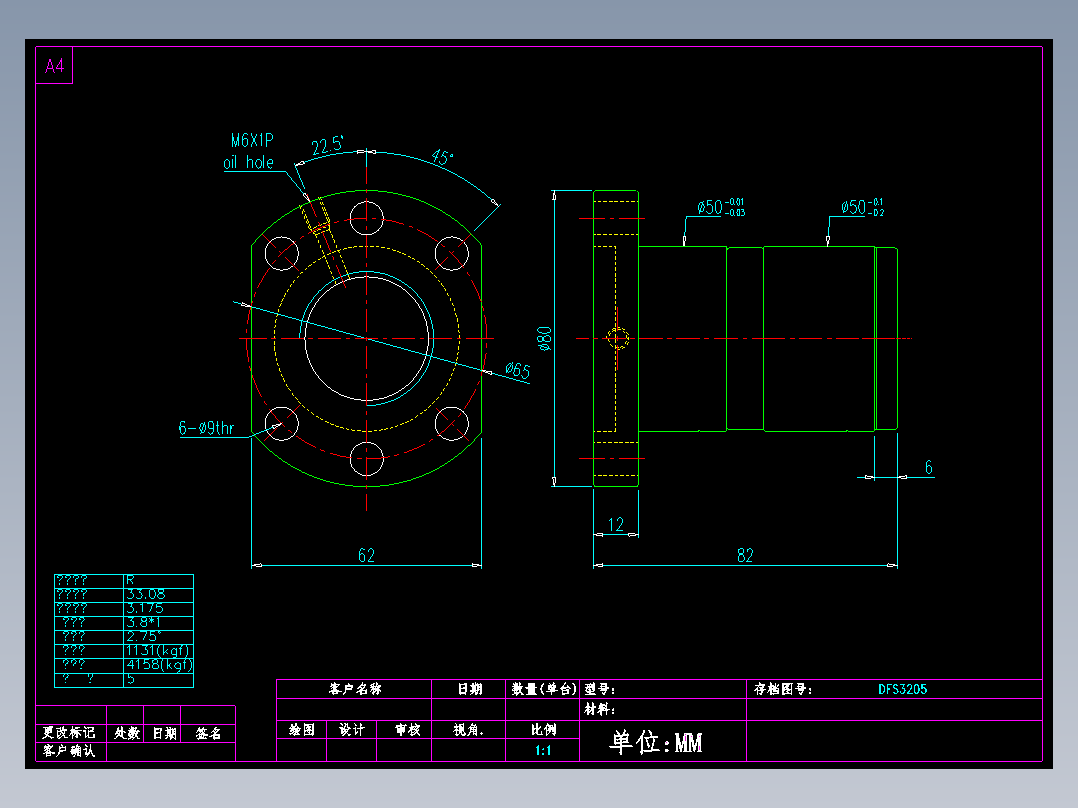The height and width of the screenshot is (808, 1078).
Task: Select the 33.08 value in the spec table
Action: pyautogui.click(x=145, y=594)
